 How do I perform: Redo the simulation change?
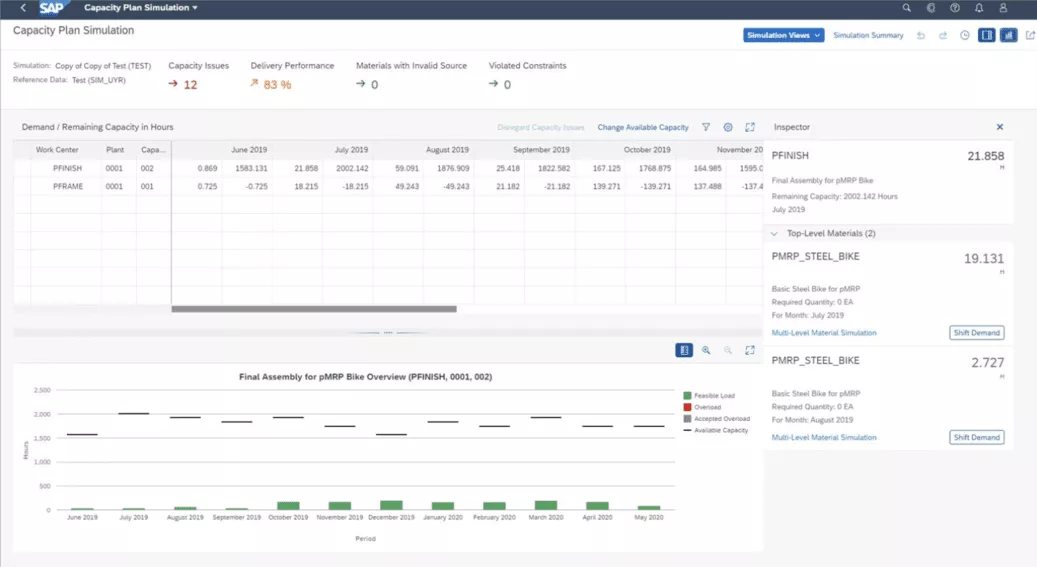click(x=942, y=35)
